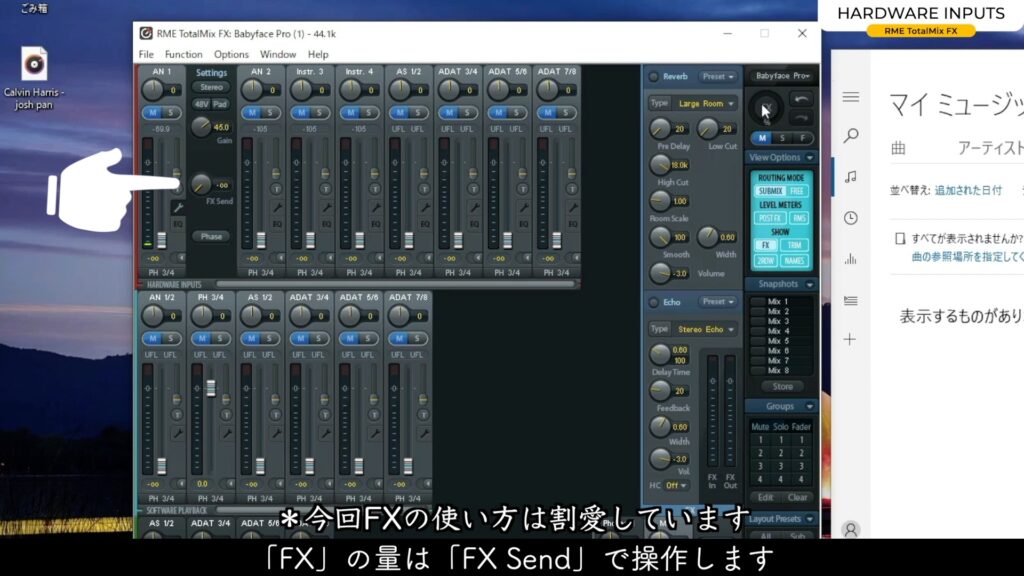Select the Mix 1 snapshot
1024x576 pixels.
[777, 302]
